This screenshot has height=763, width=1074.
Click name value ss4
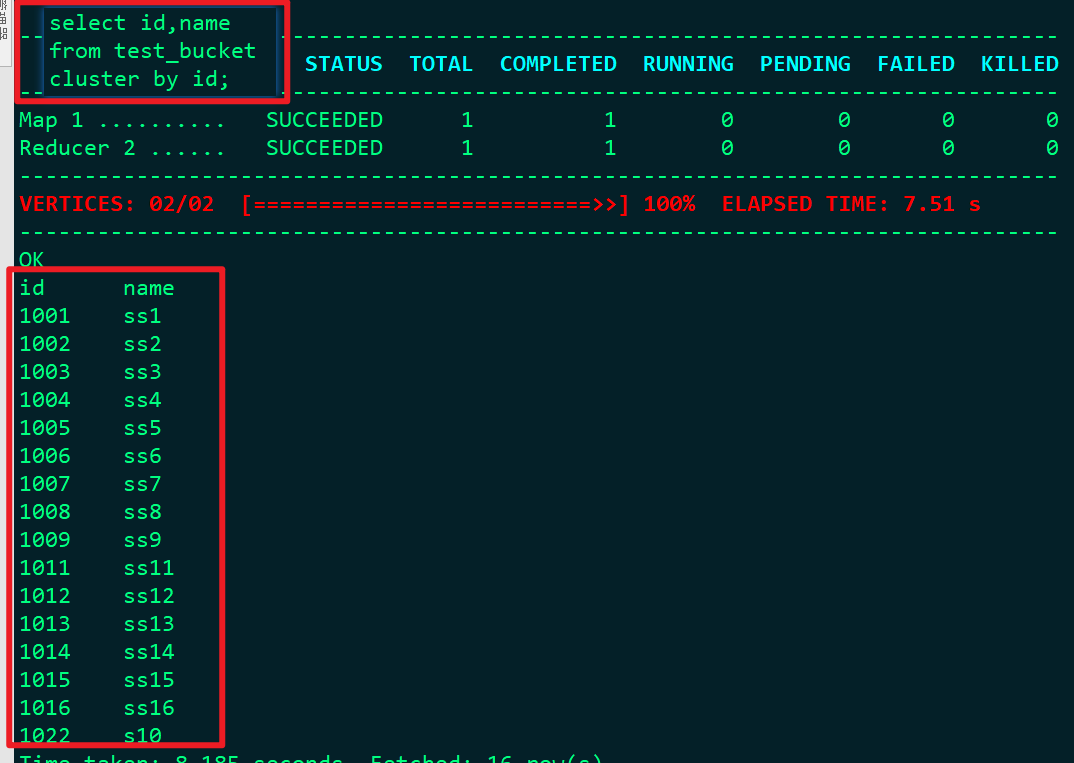click(x=142, y=400)
